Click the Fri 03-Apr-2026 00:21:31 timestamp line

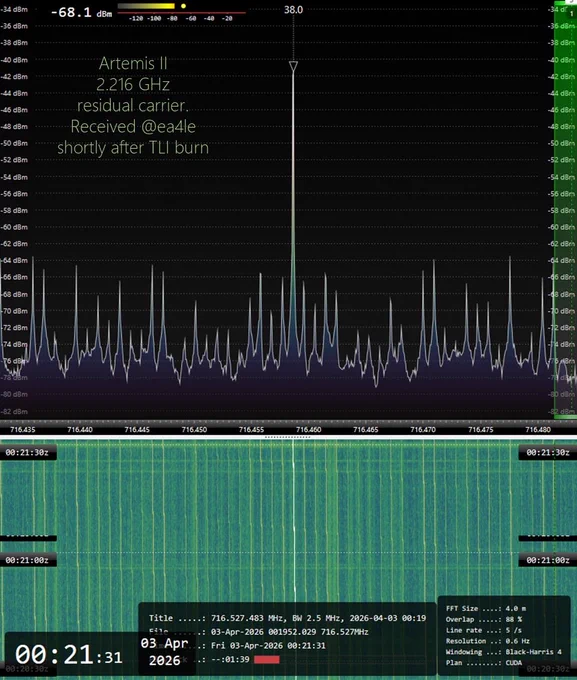[268, 646]
